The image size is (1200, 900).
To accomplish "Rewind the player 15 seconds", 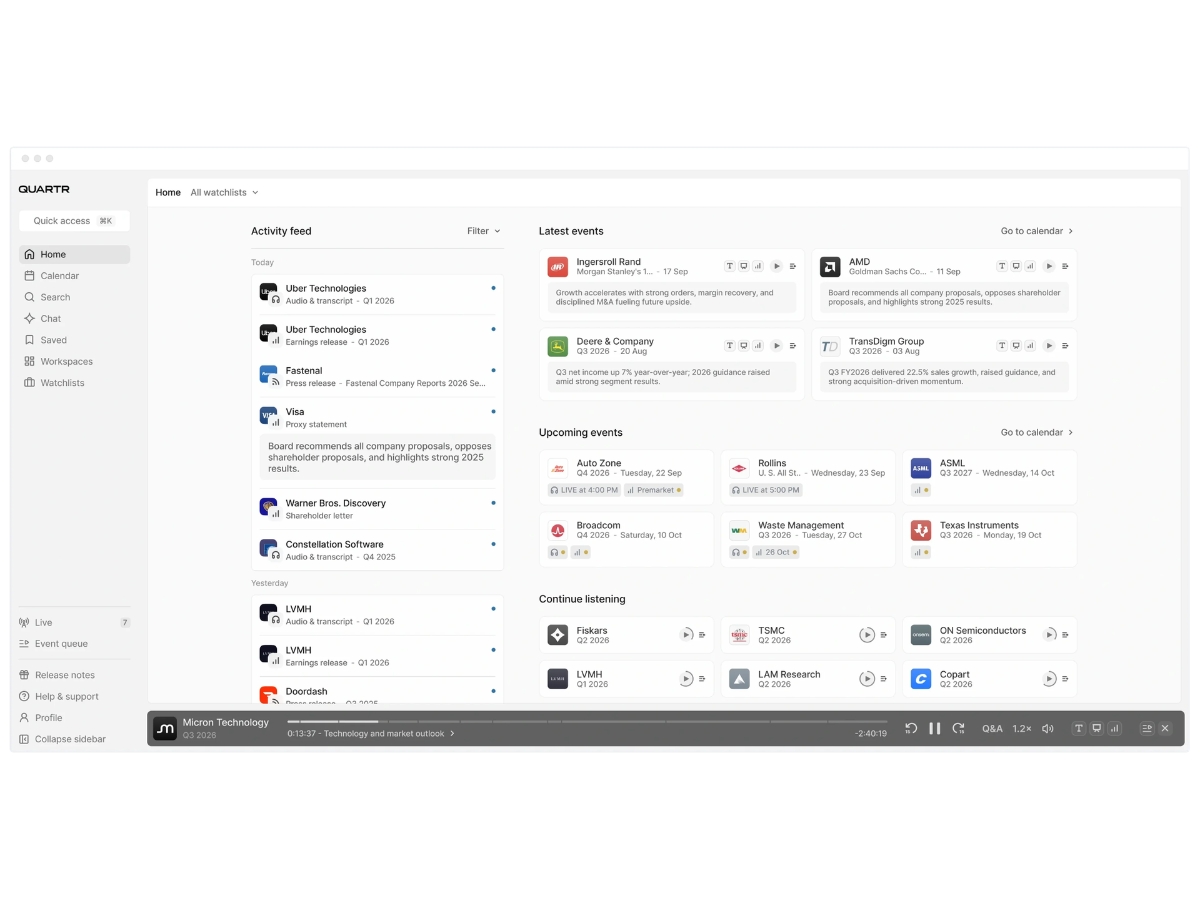I will [911, 729].
